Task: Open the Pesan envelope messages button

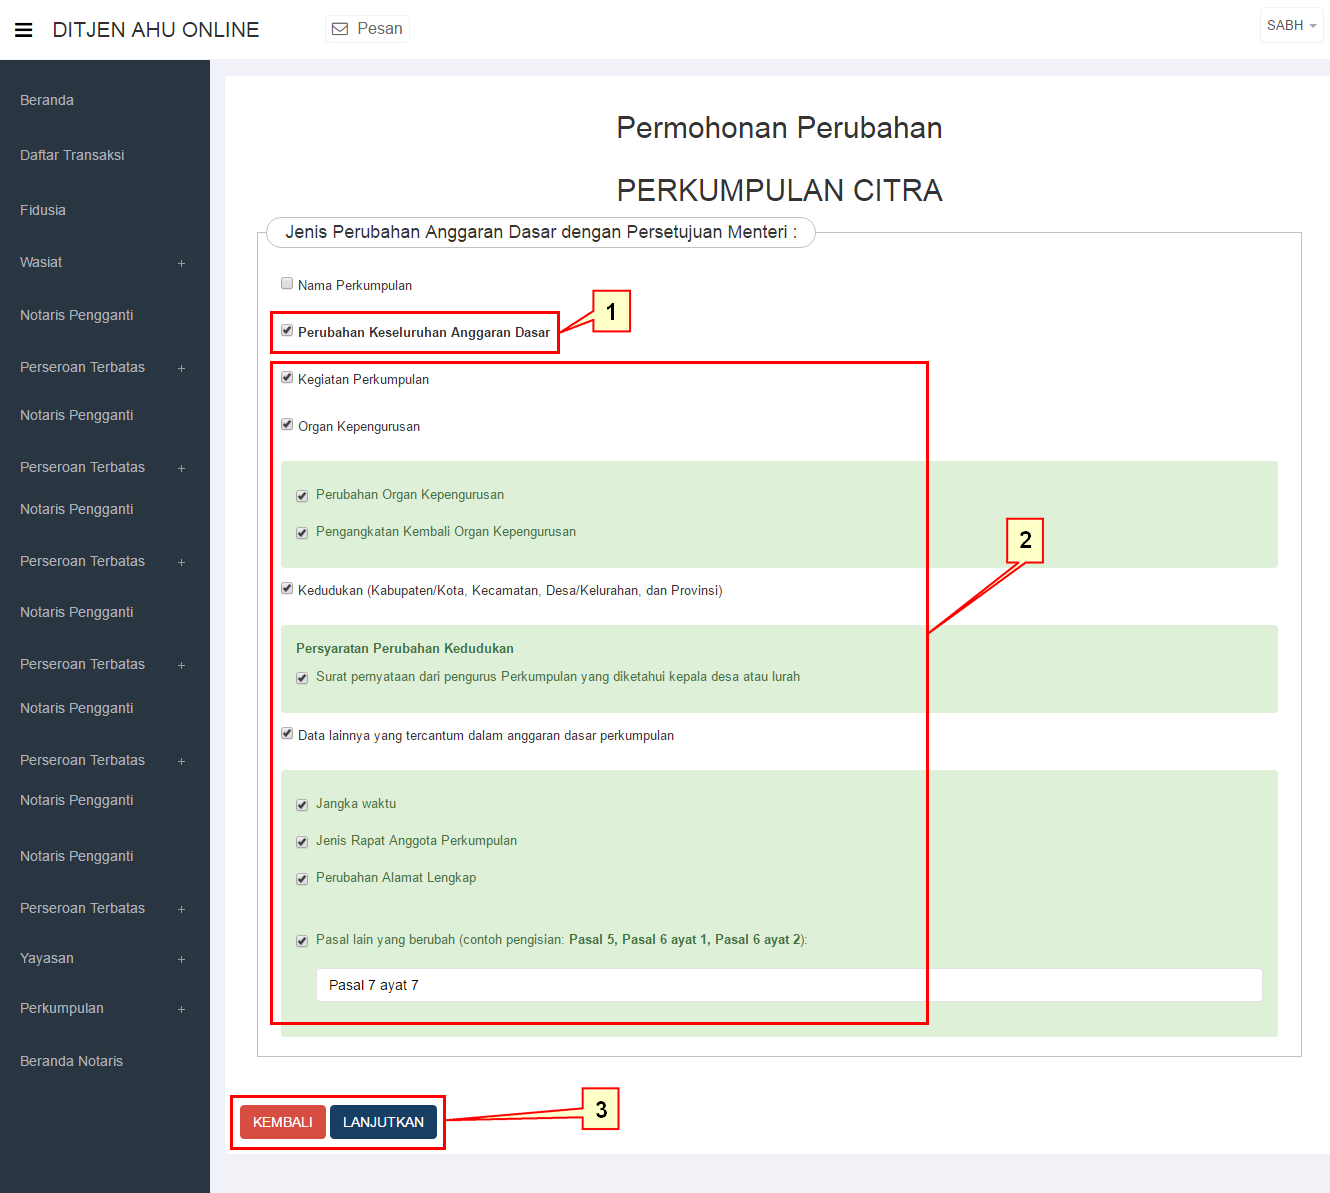Action: [x=367, y=29]
